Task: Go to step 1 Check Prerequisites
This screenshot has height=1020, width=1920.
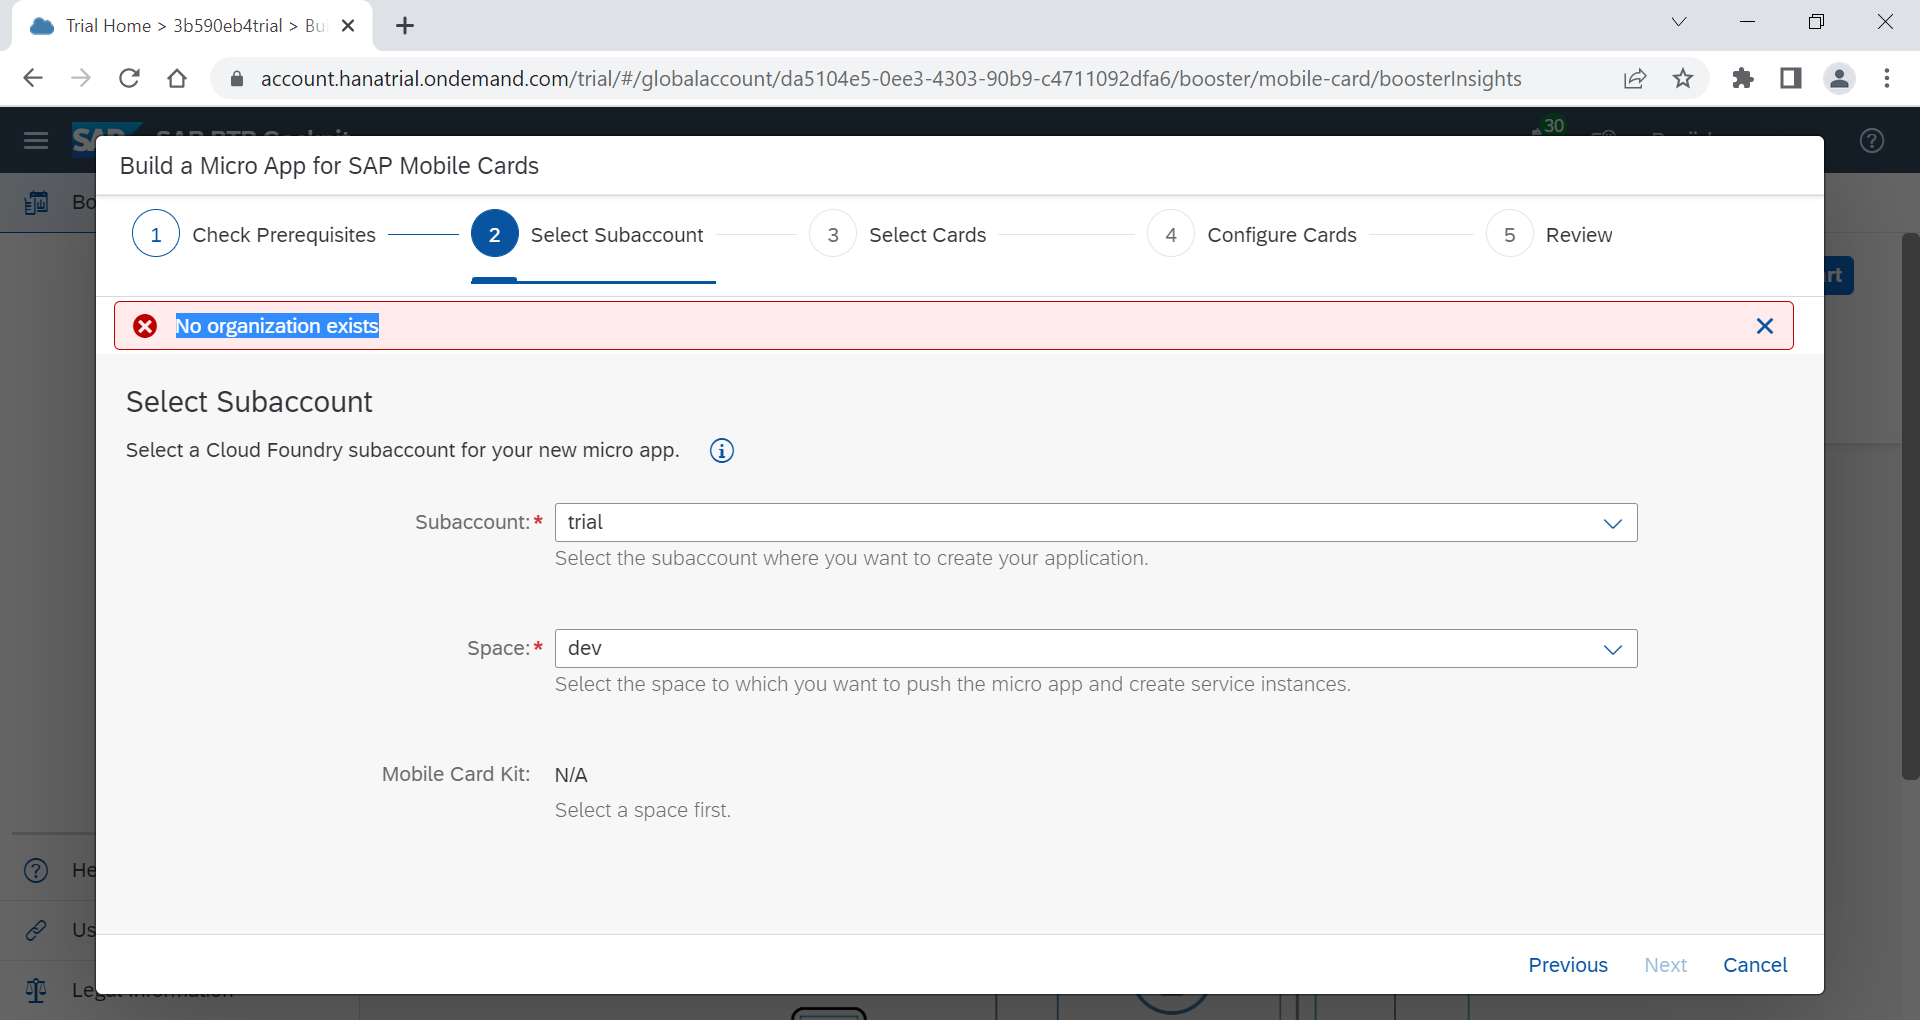Action: [x=254, y=234]
